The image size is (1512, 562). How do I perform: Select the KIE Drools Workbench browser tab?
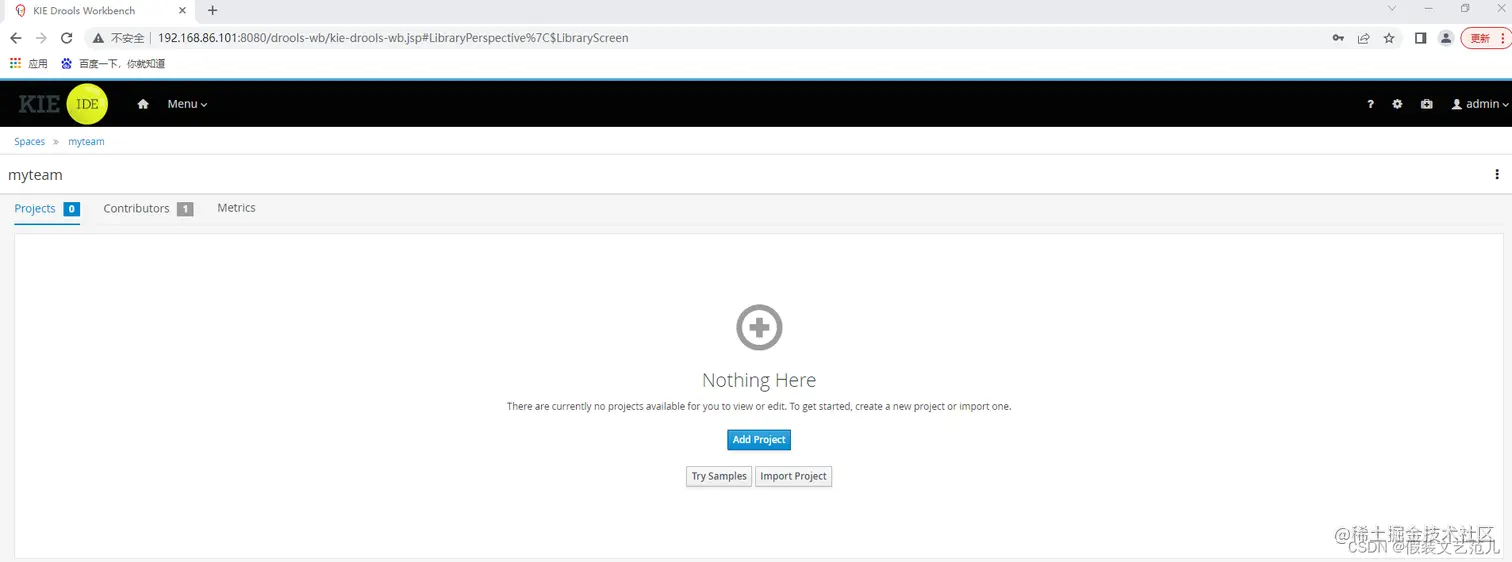[x=98, y=10]
